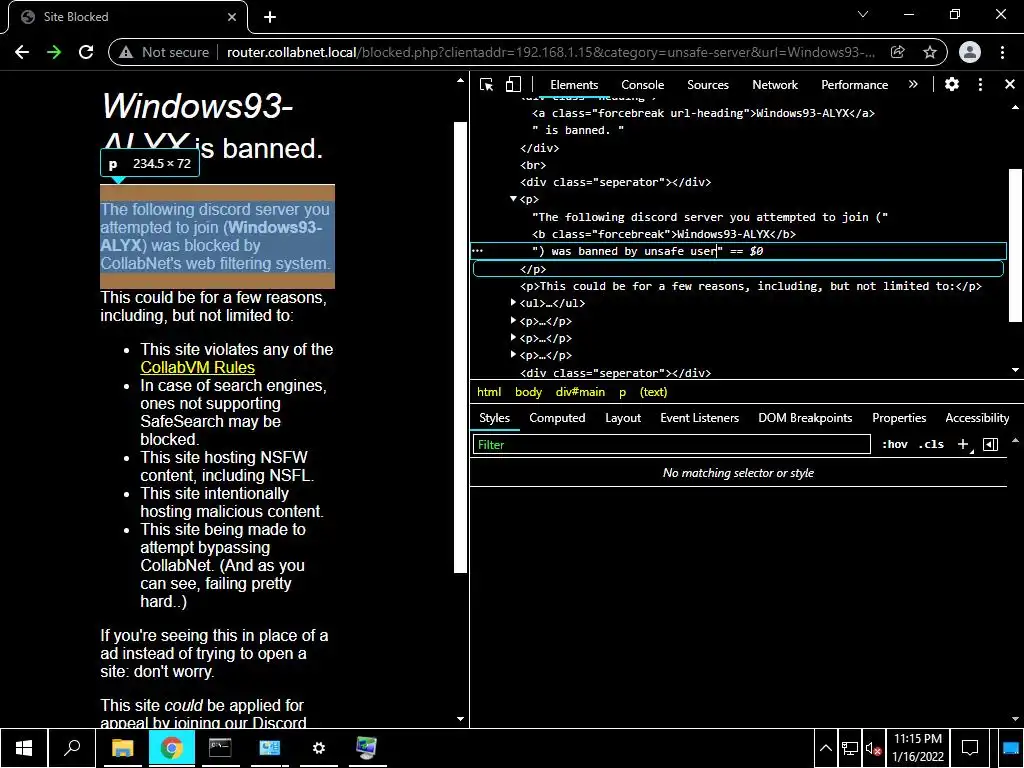Open the Command Prompt taskbar icon
Screen dimensions: 1024x768
(220, 748)
